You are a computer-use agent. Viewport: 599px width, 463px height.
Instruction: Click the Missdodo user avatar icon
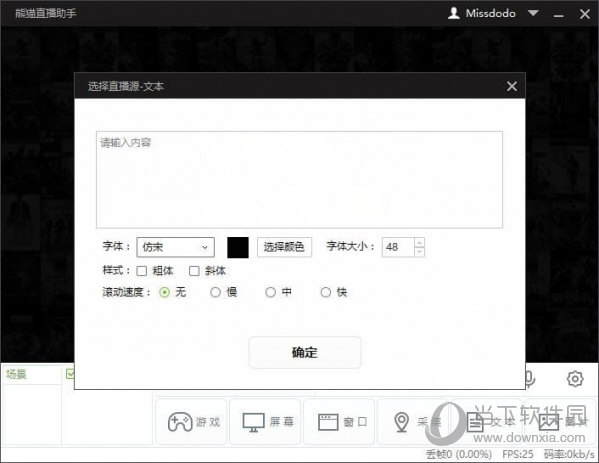[453, 13]
